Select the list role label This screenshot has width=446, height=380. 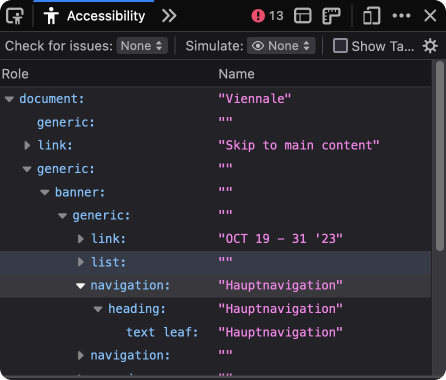coord(108,262)
